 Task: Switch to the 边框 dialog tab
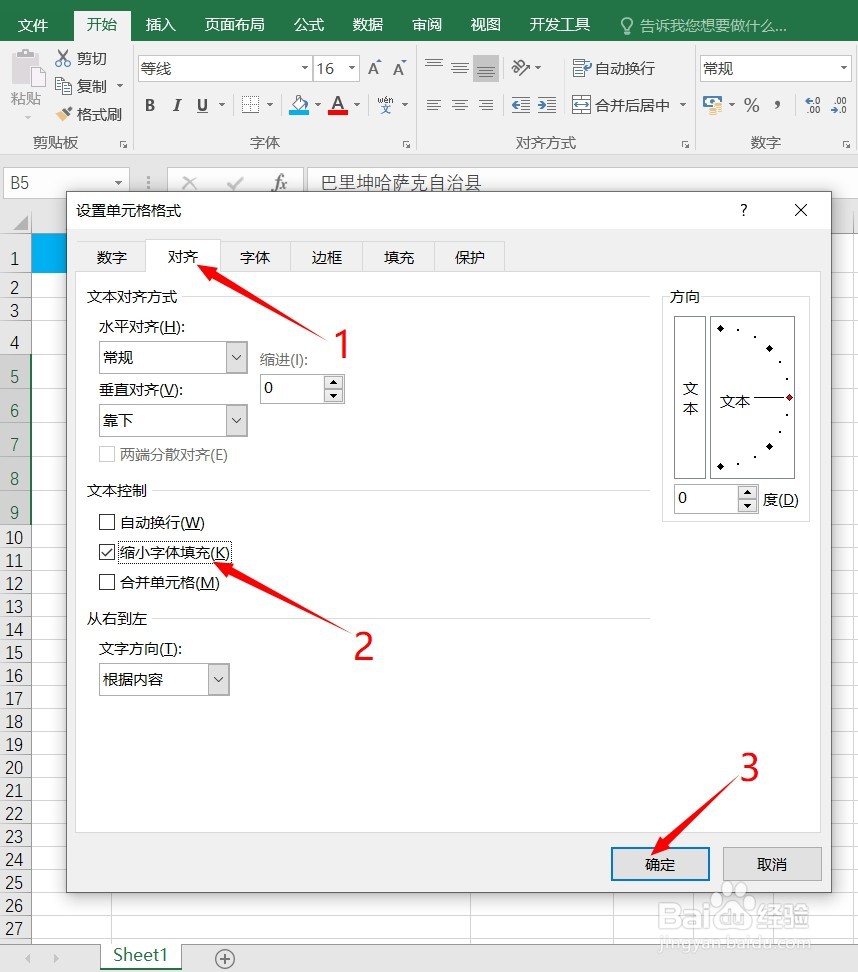(x=326, y=257)
